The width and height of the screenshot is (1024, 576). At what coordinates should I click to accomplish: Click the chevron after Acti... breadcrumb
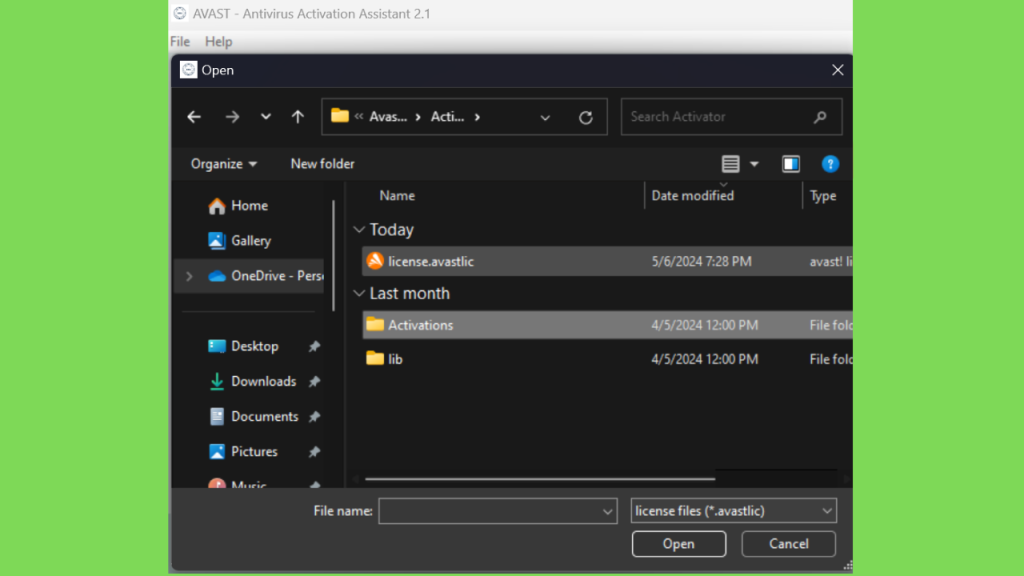(477, 117)
